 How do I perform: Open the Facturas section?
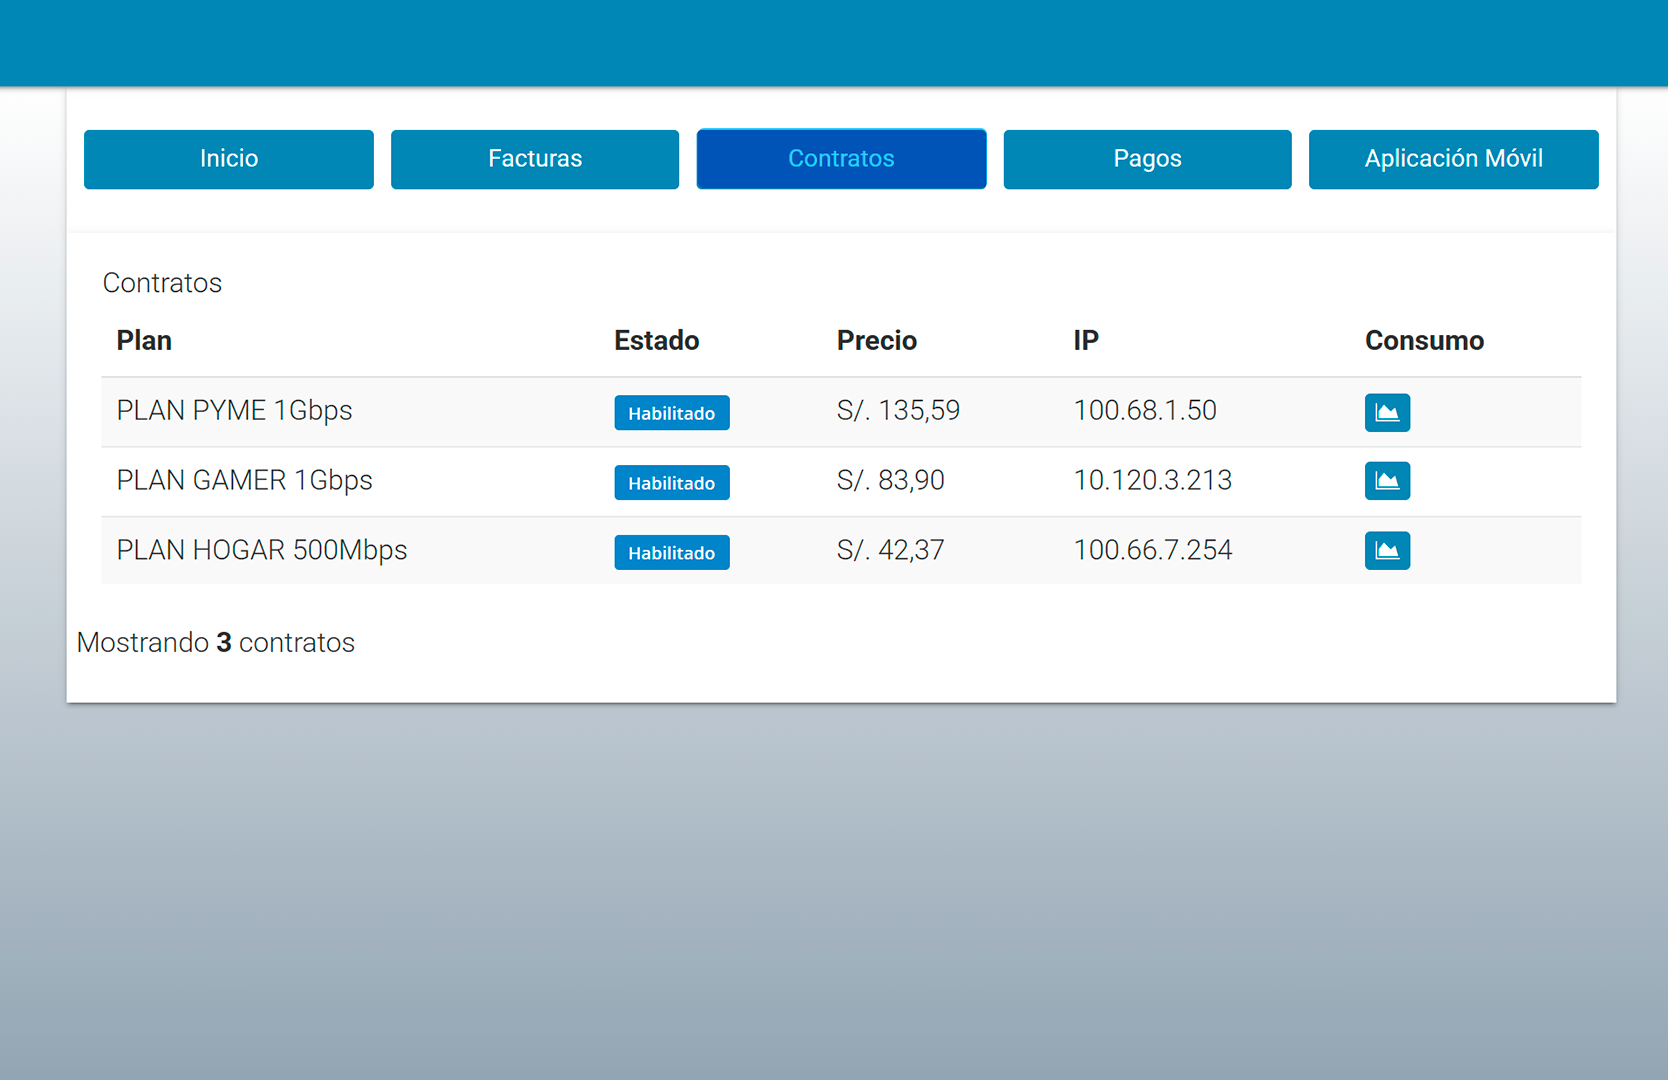click(x=535, y=159)
